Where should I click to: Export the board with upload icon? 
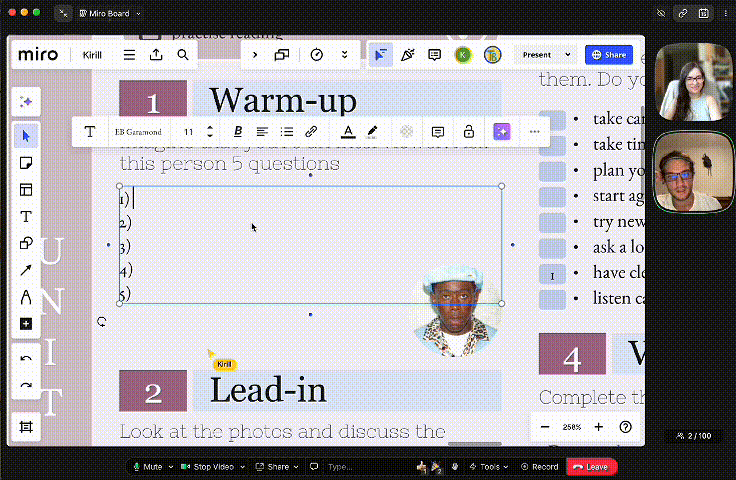point(156,55)
